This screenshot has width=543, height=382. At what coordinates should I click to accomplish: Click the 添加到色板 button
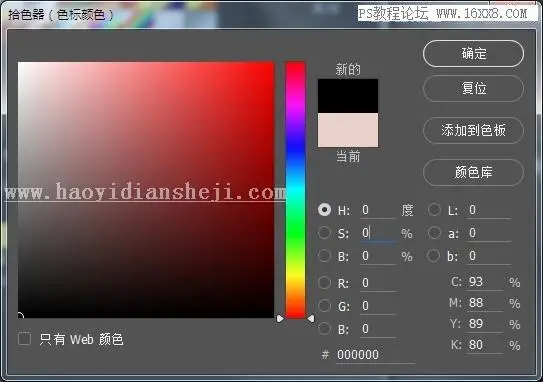click(x=473, y=130)
